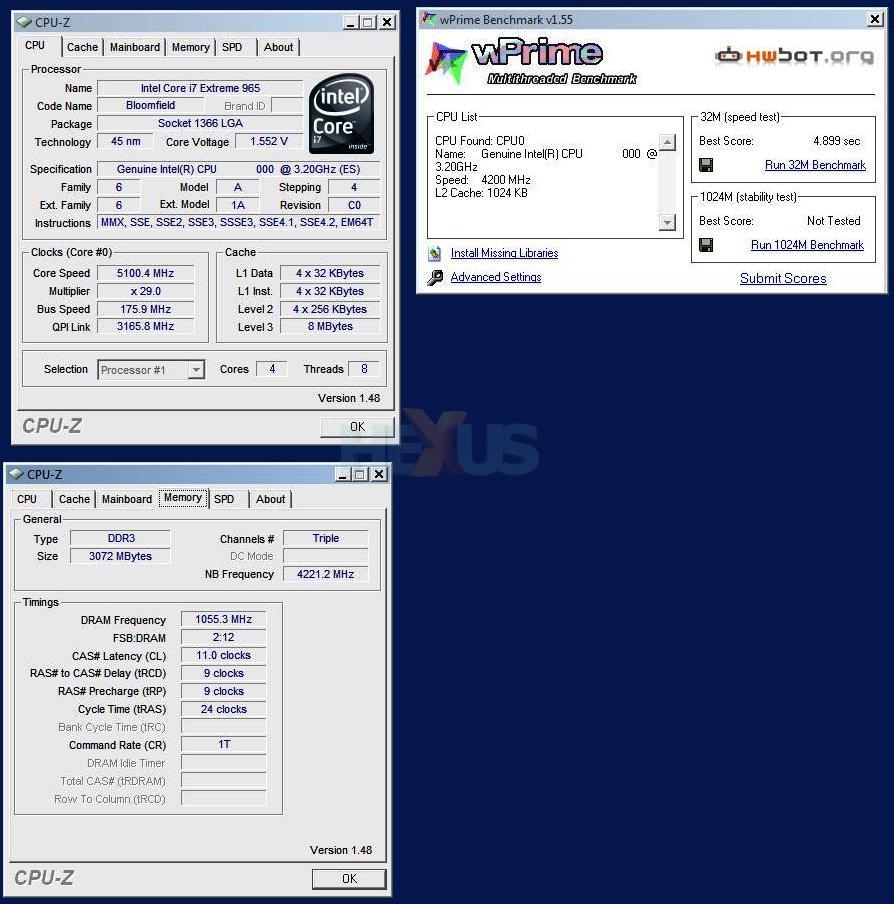Screen dimensions: 894x904
Task: Click the QPI Link value 3165.8 MHz
Action: coord(145,326)
